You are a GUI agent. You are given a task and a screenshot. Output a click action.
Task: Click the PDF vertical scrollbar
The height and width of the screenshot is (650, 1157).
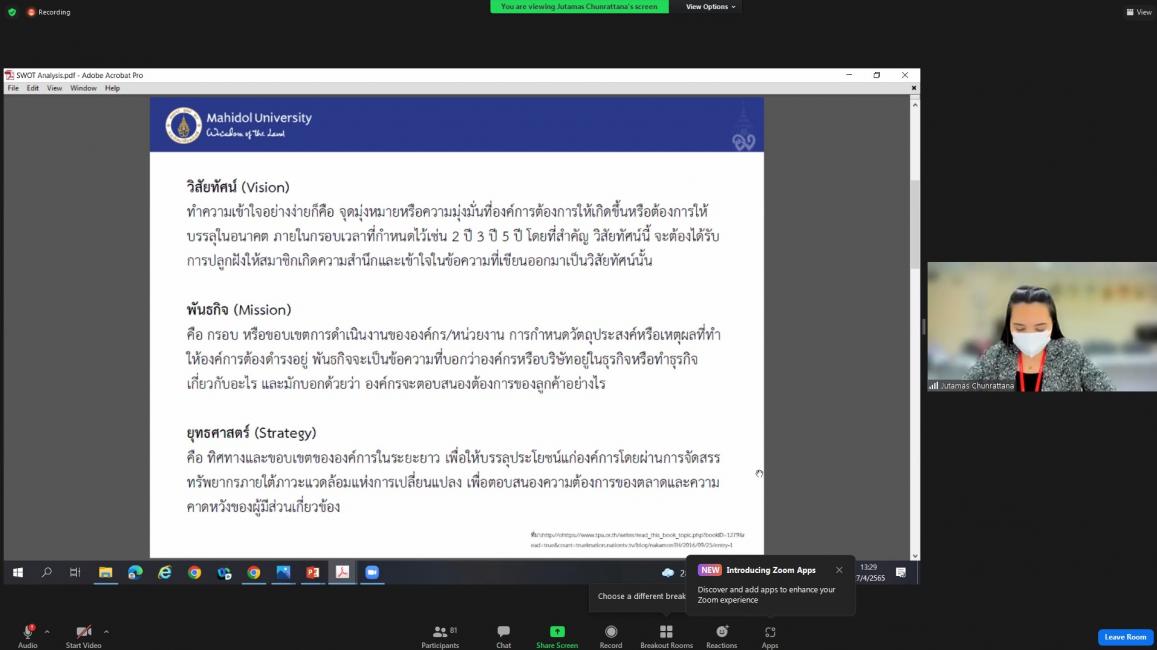click(914, 230)
